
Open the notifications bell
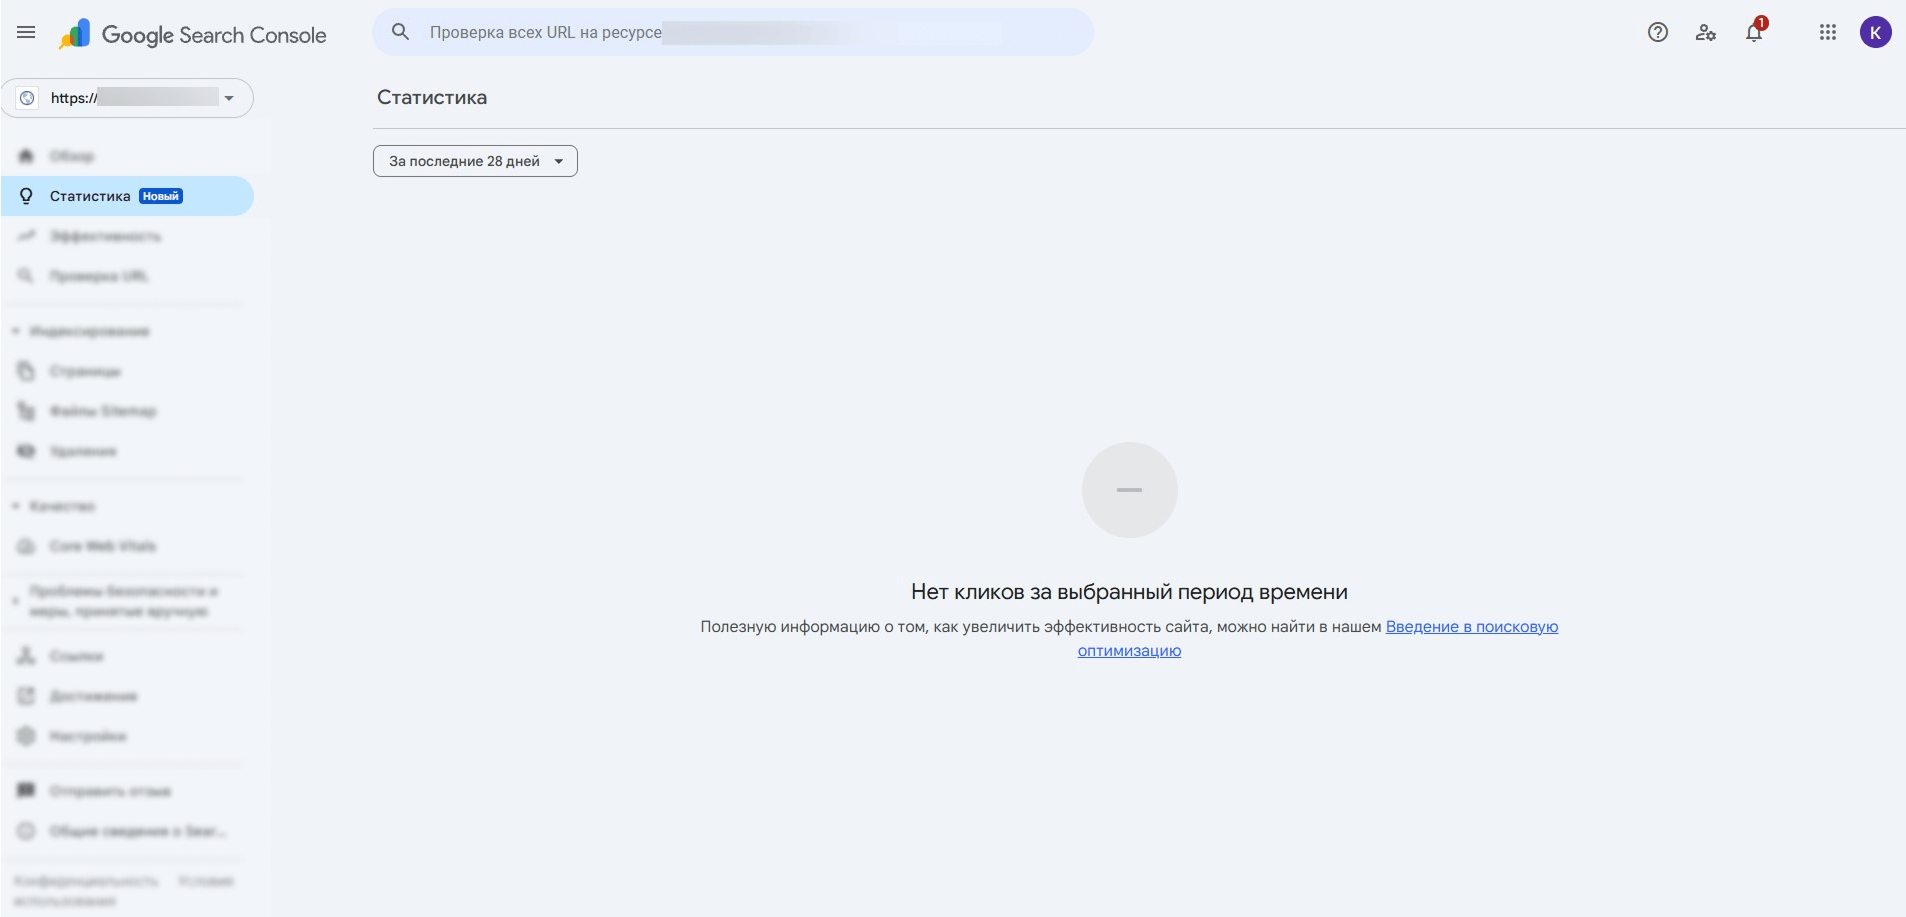click(x=1754, y=32)
